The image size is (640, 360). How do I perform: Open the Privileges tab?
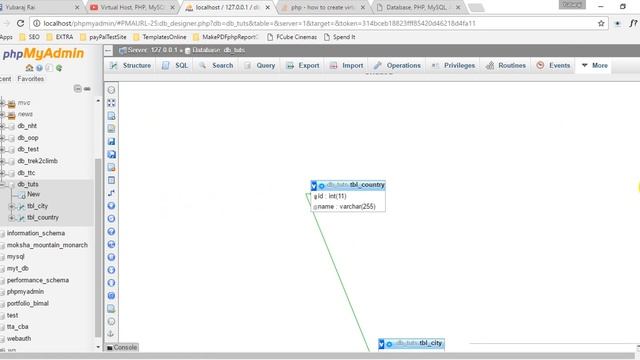click(x=454, y=65)
